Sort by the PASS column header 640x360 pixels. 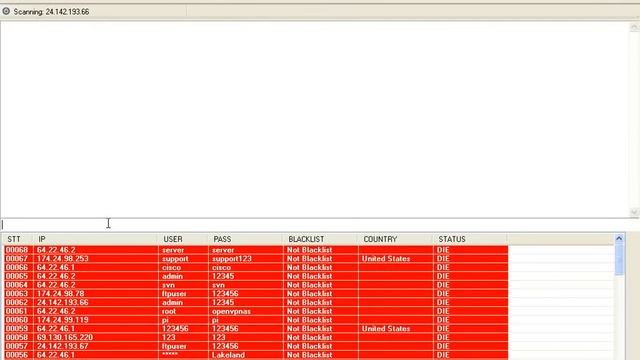click(245, 239)
